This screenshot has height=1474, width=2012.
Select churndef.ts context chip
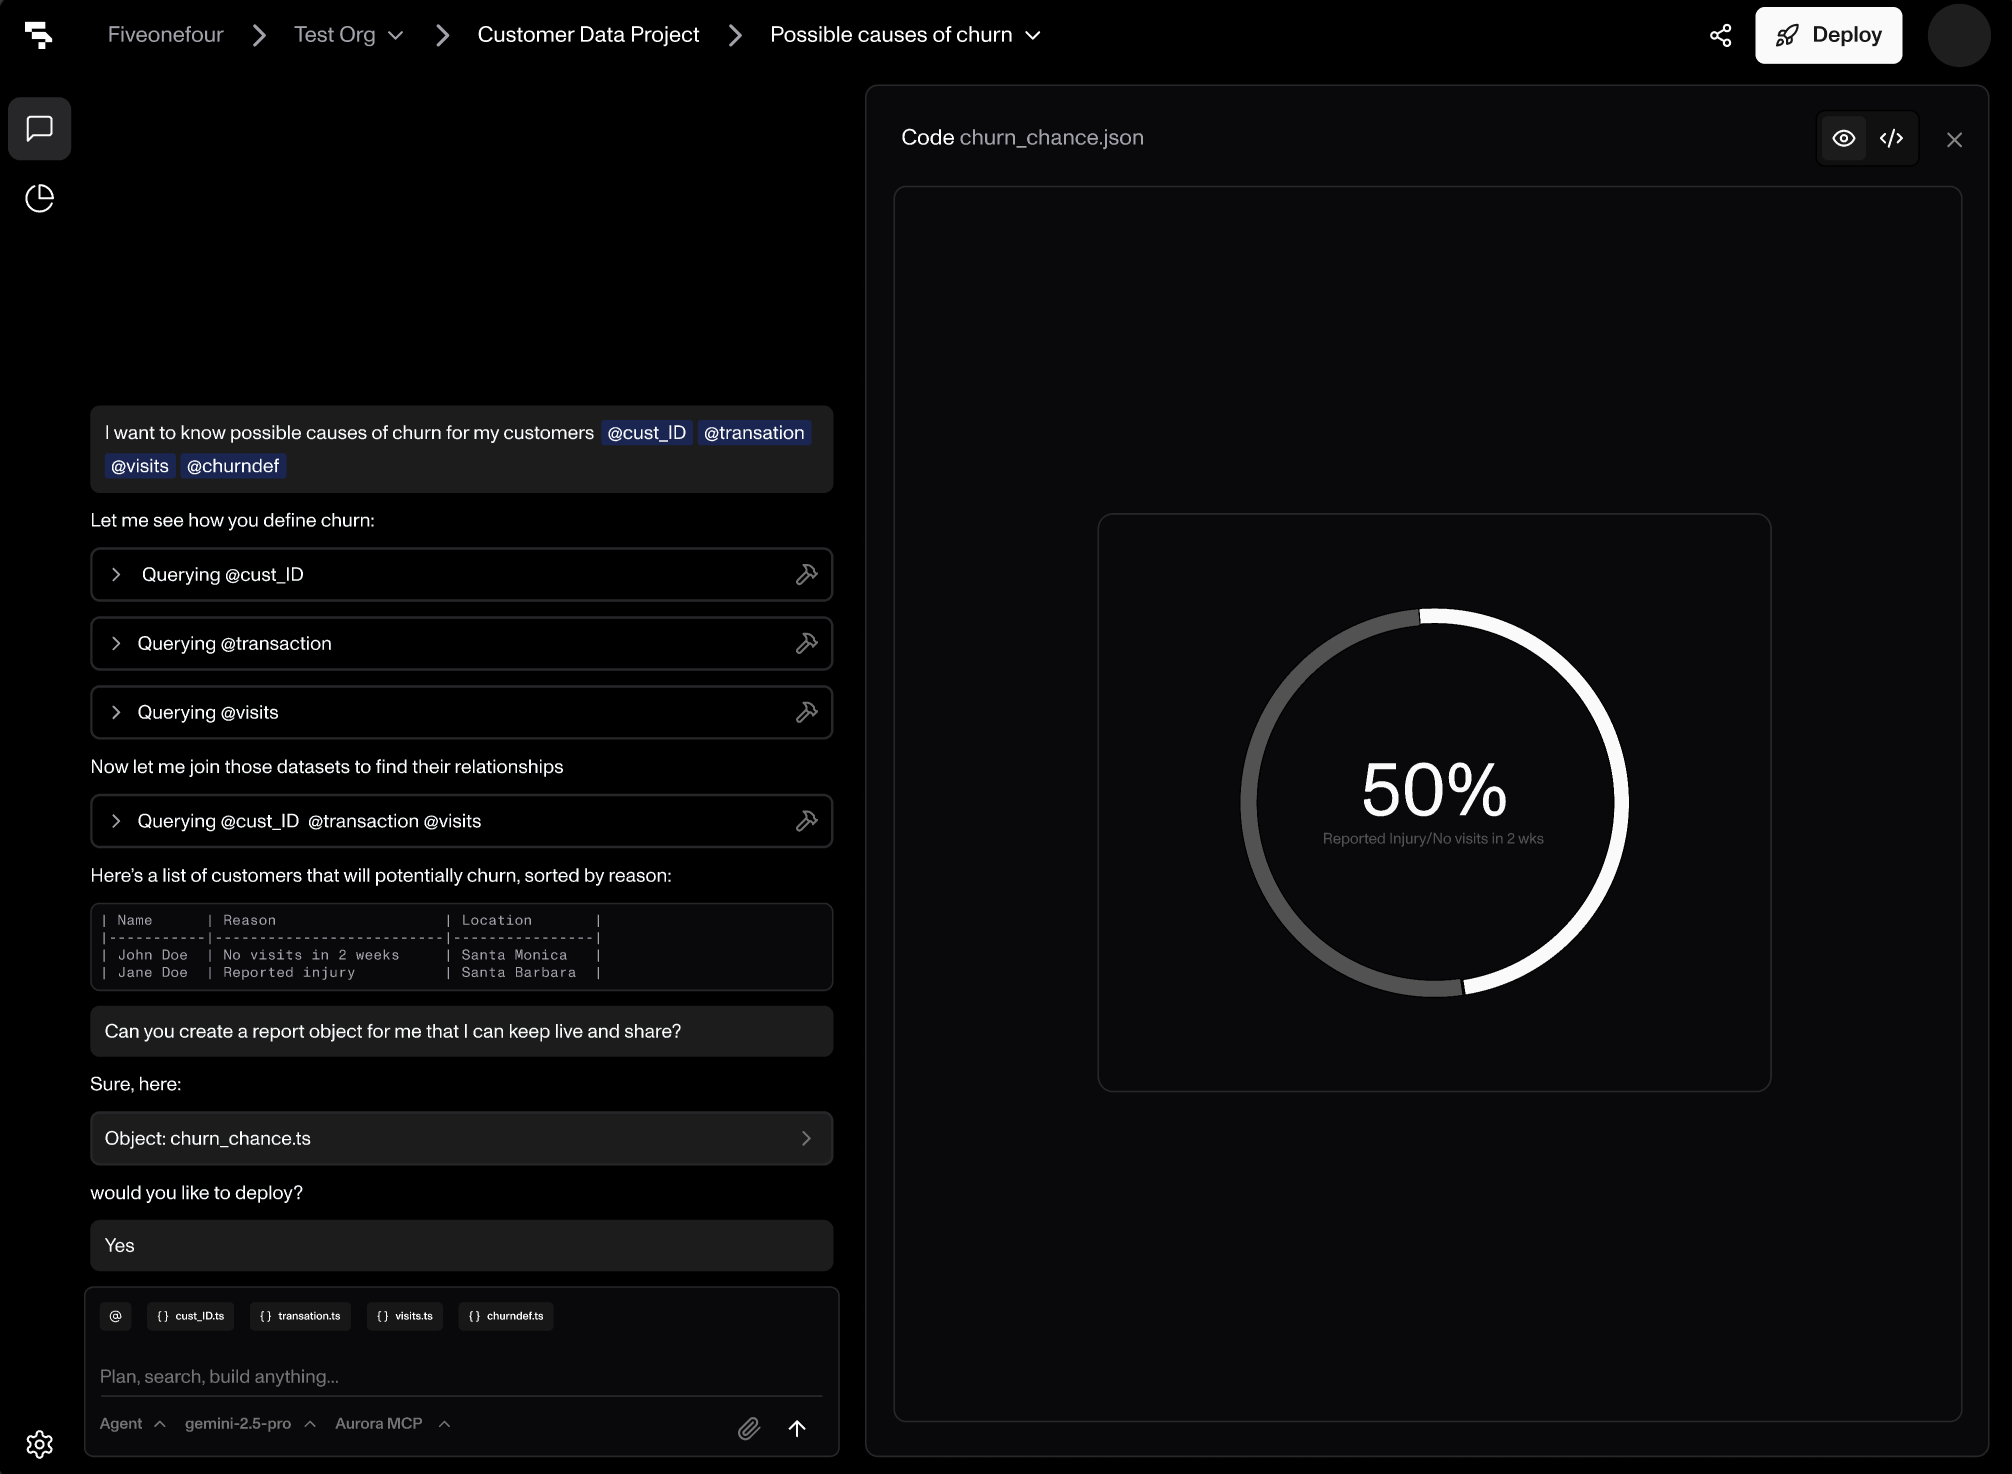point(506,1316)
